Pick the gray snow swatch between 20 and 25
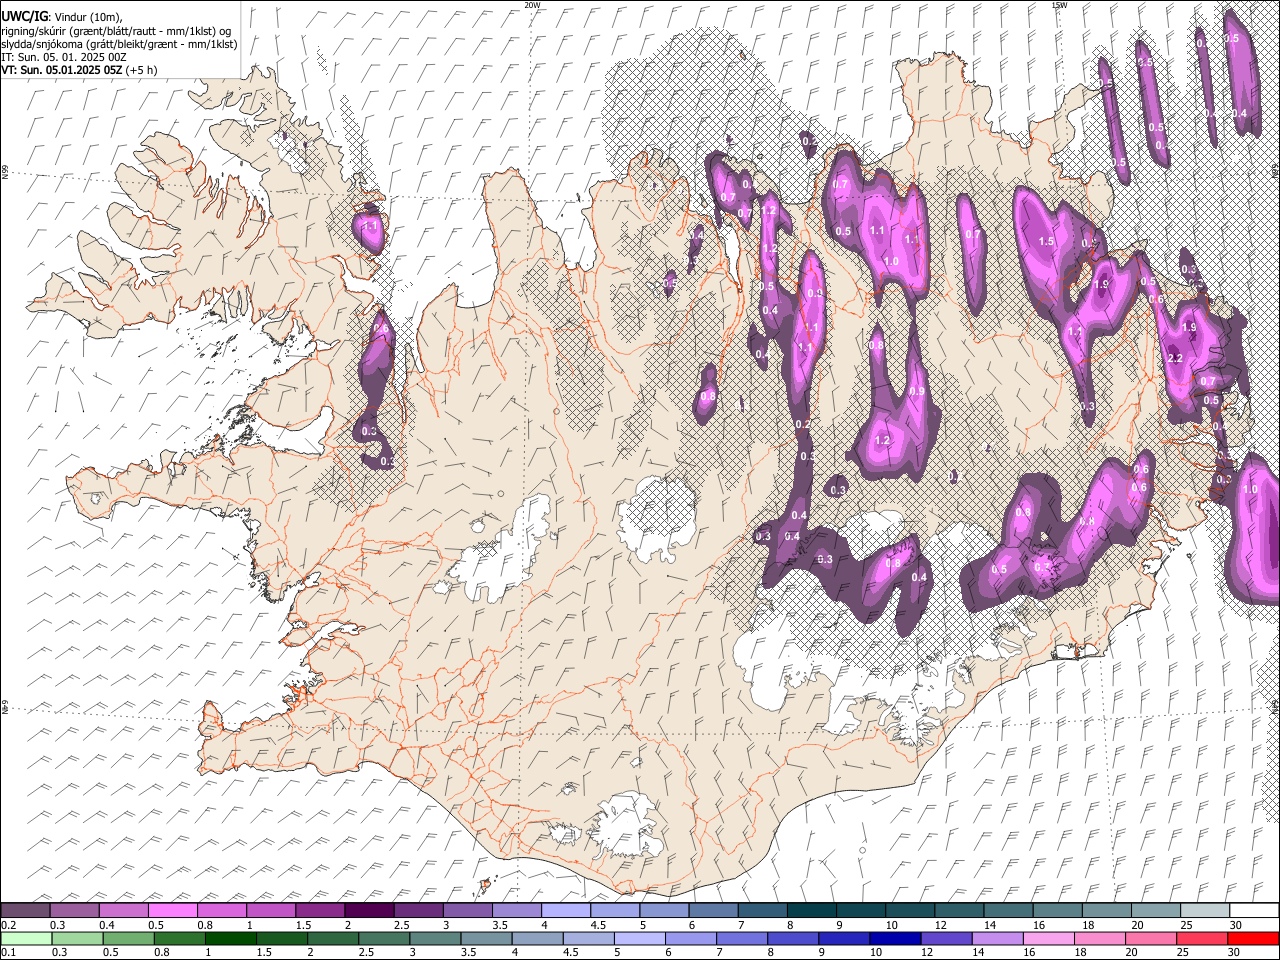The width and height of the screenshot is (1280, 960). pyautogui.click(x=1155, y=911)
